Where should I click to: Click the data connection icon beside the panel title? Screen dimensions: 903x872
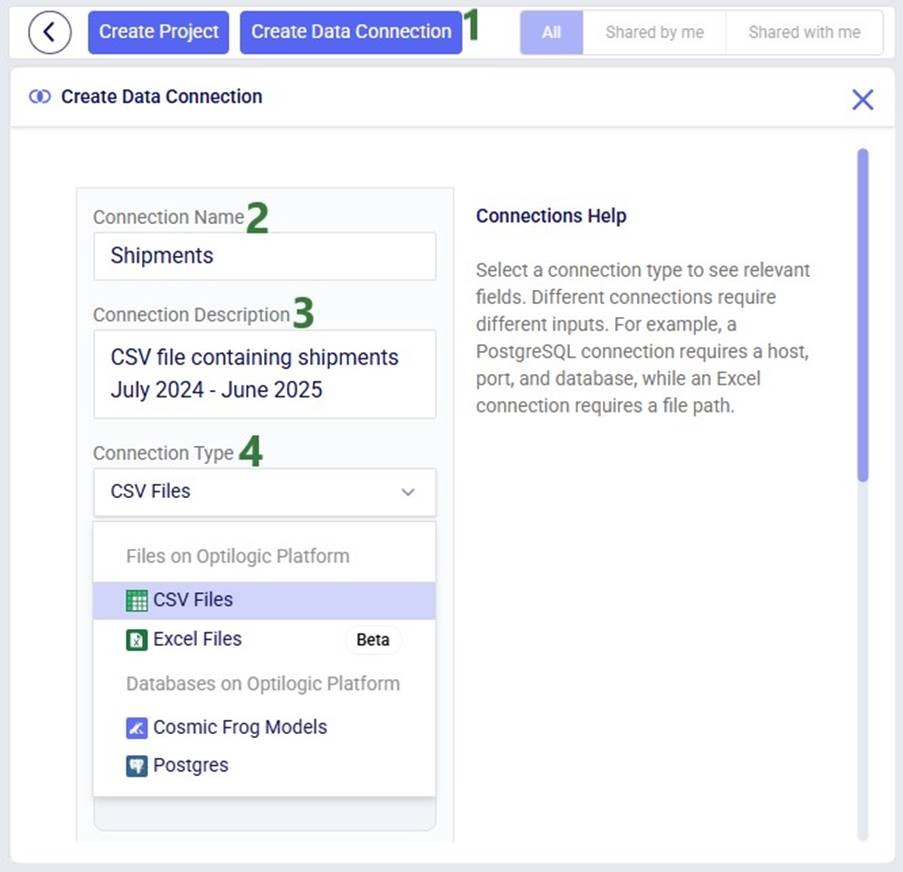[x=40, y=96]
